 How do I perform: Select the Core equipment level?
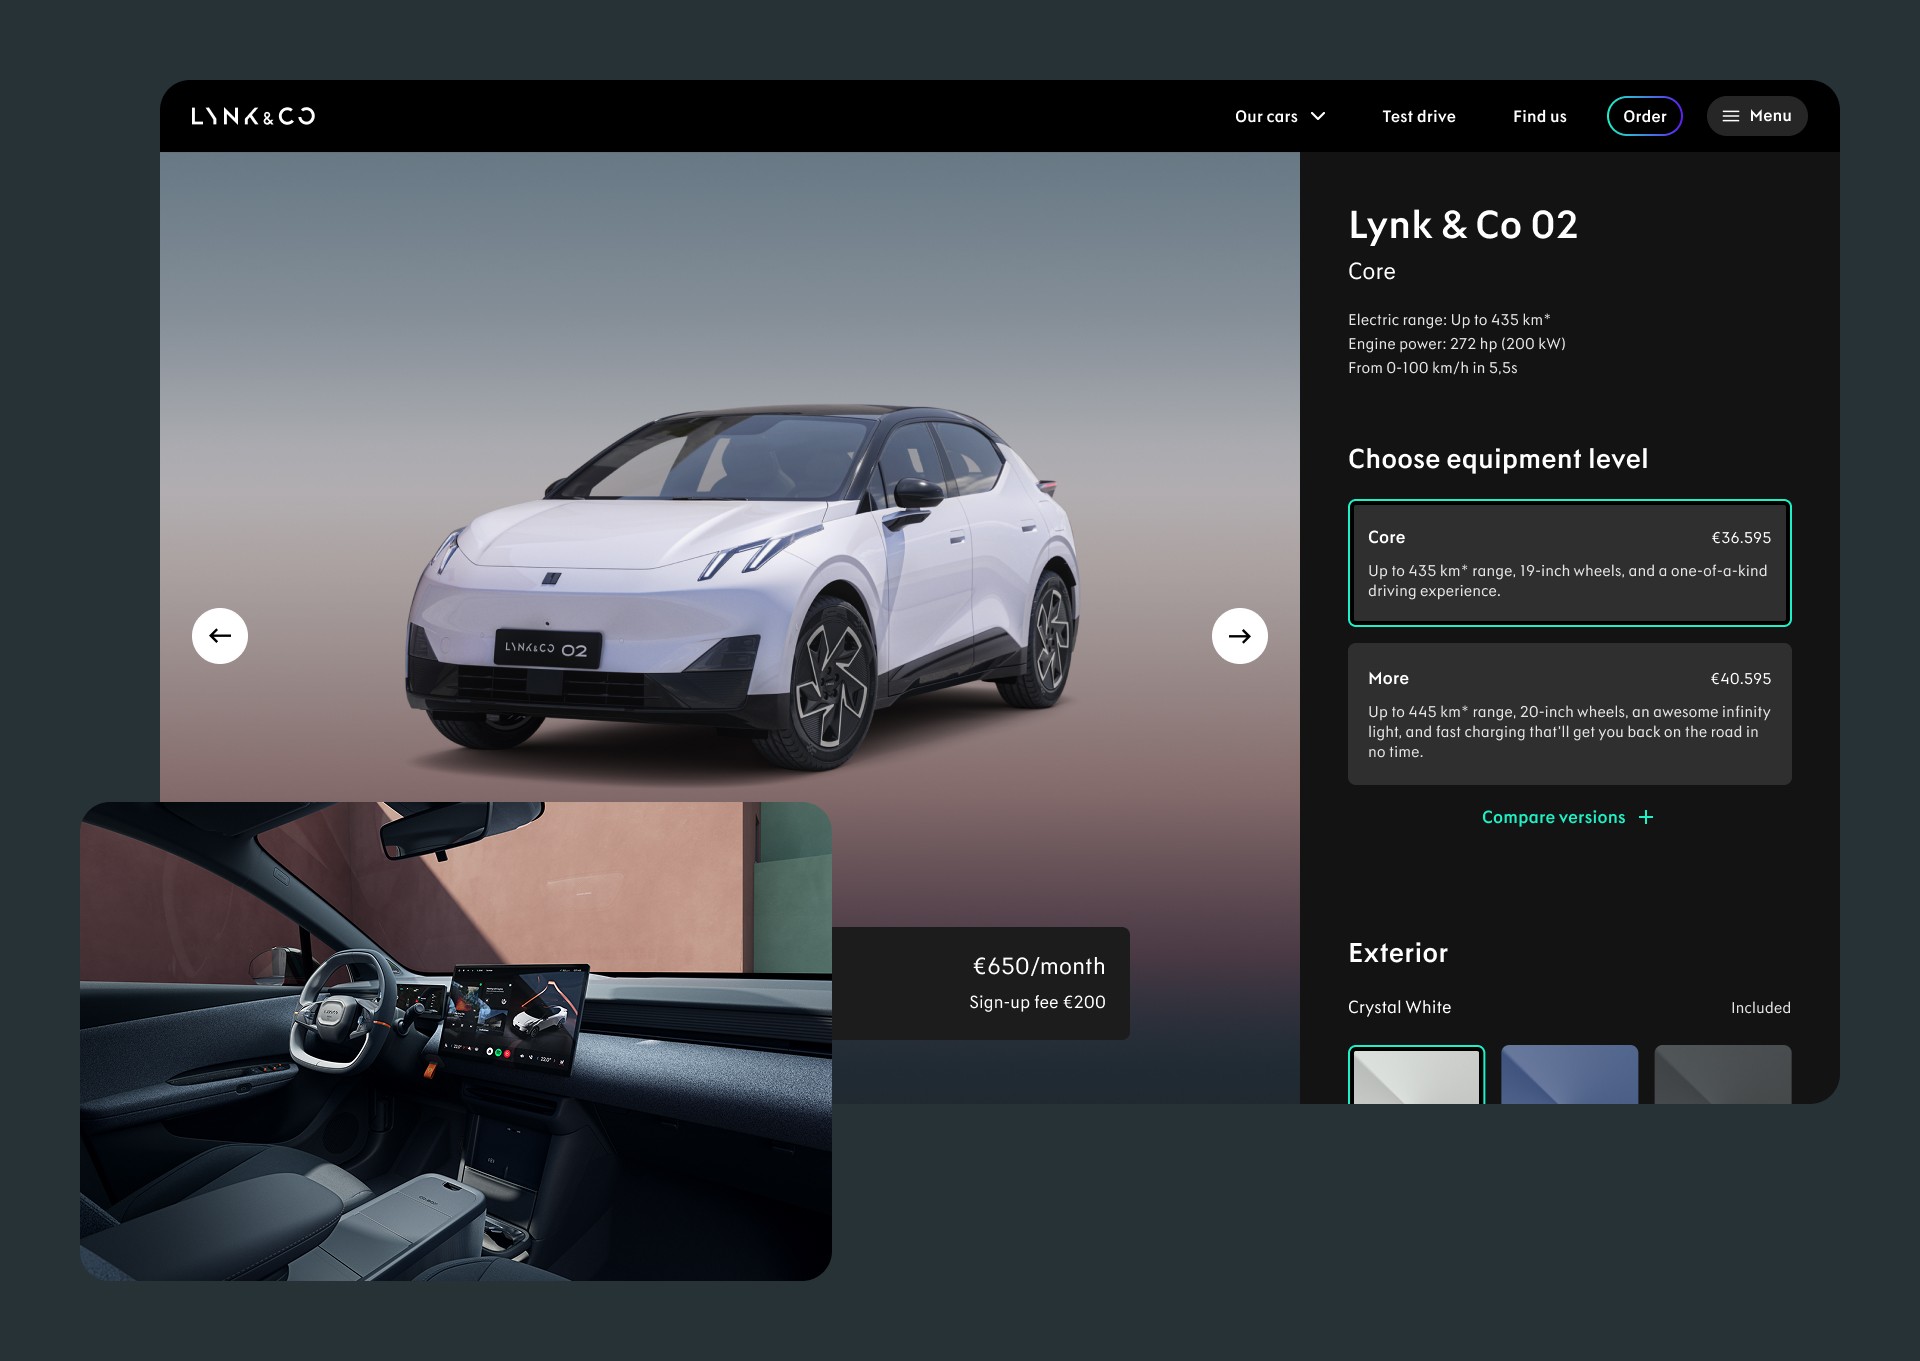[1569, 563]
